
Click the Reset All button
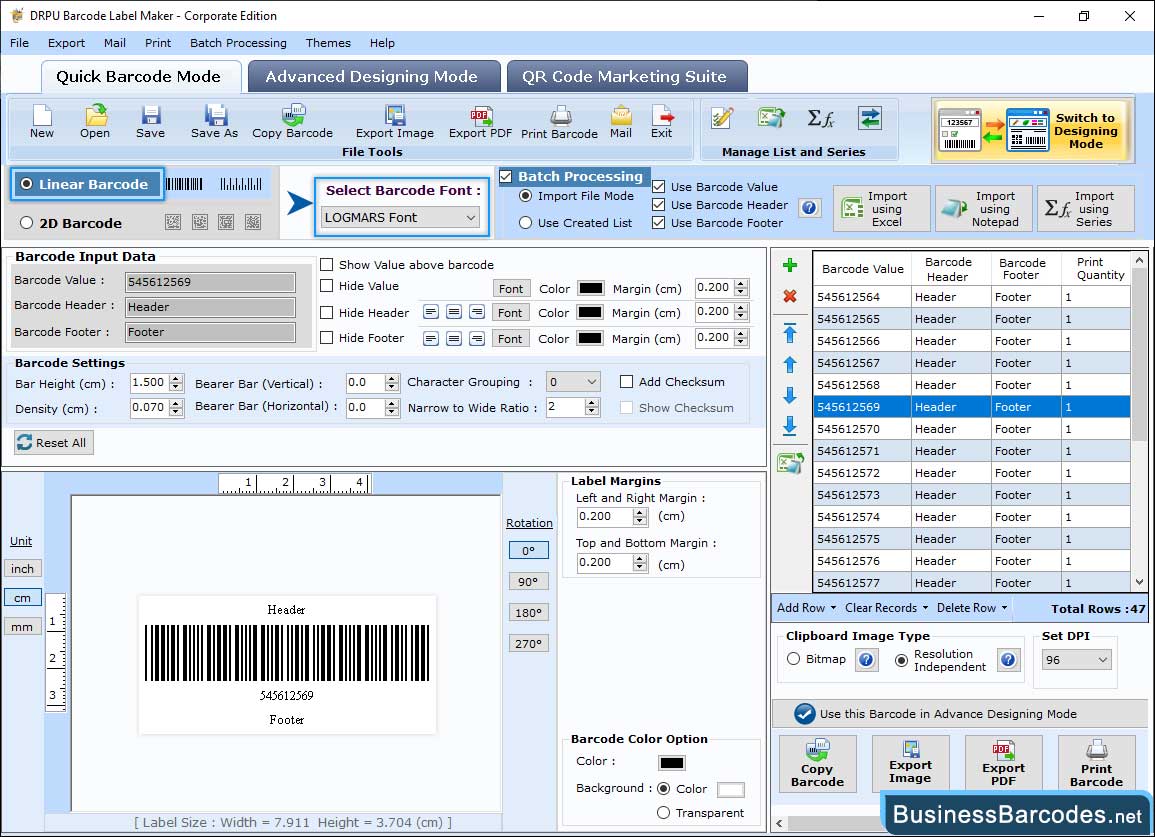pos(54,442)
